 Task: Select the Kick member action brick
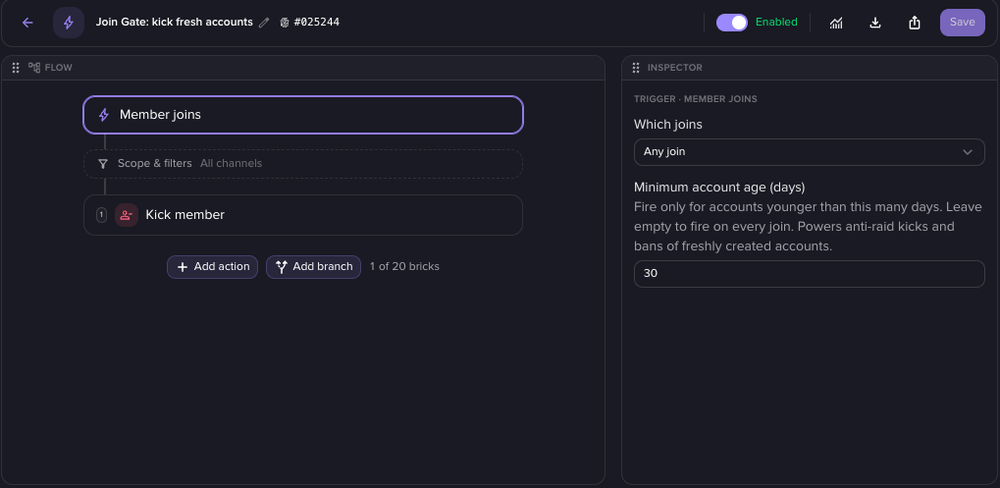(303, 215)
